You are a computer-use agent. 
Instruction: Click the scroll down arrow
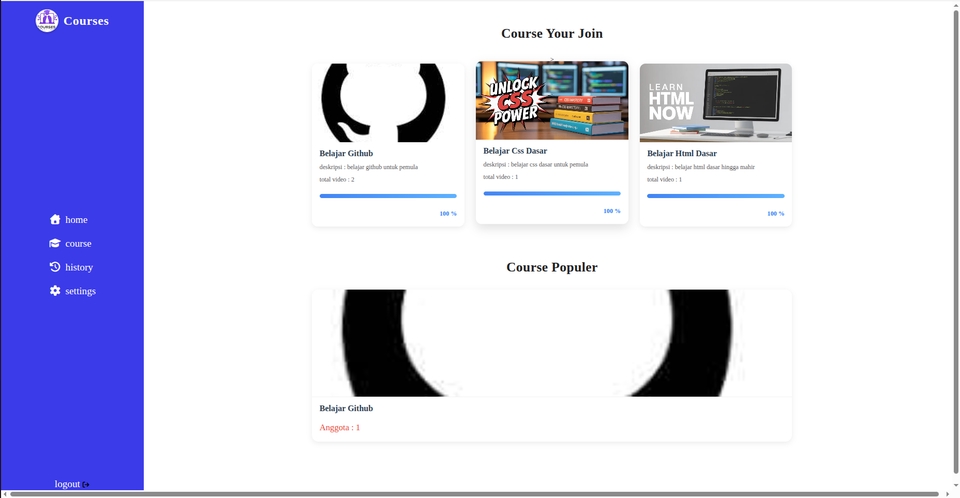coord(956,485)
